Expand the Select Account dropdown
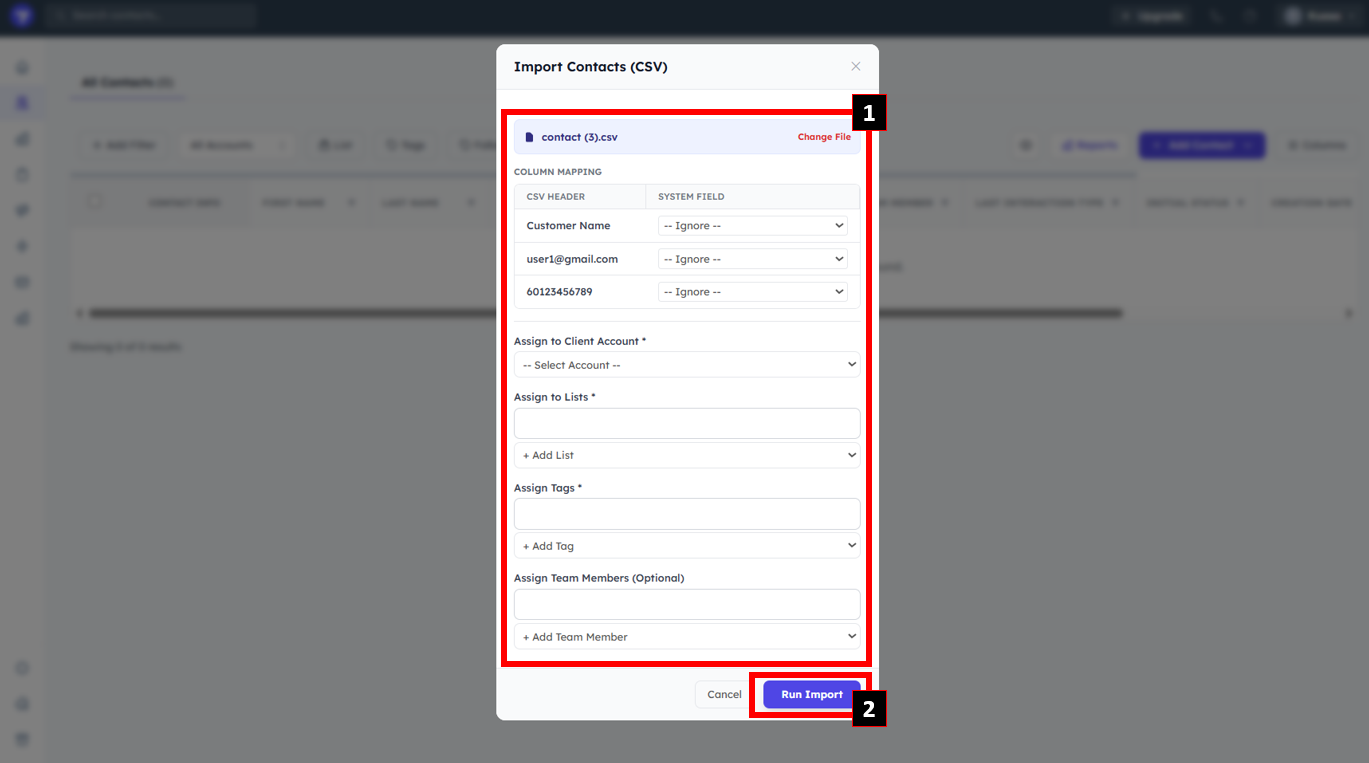Image resolution: width=1369 pixels, height=763 pixels. (686, 365)
